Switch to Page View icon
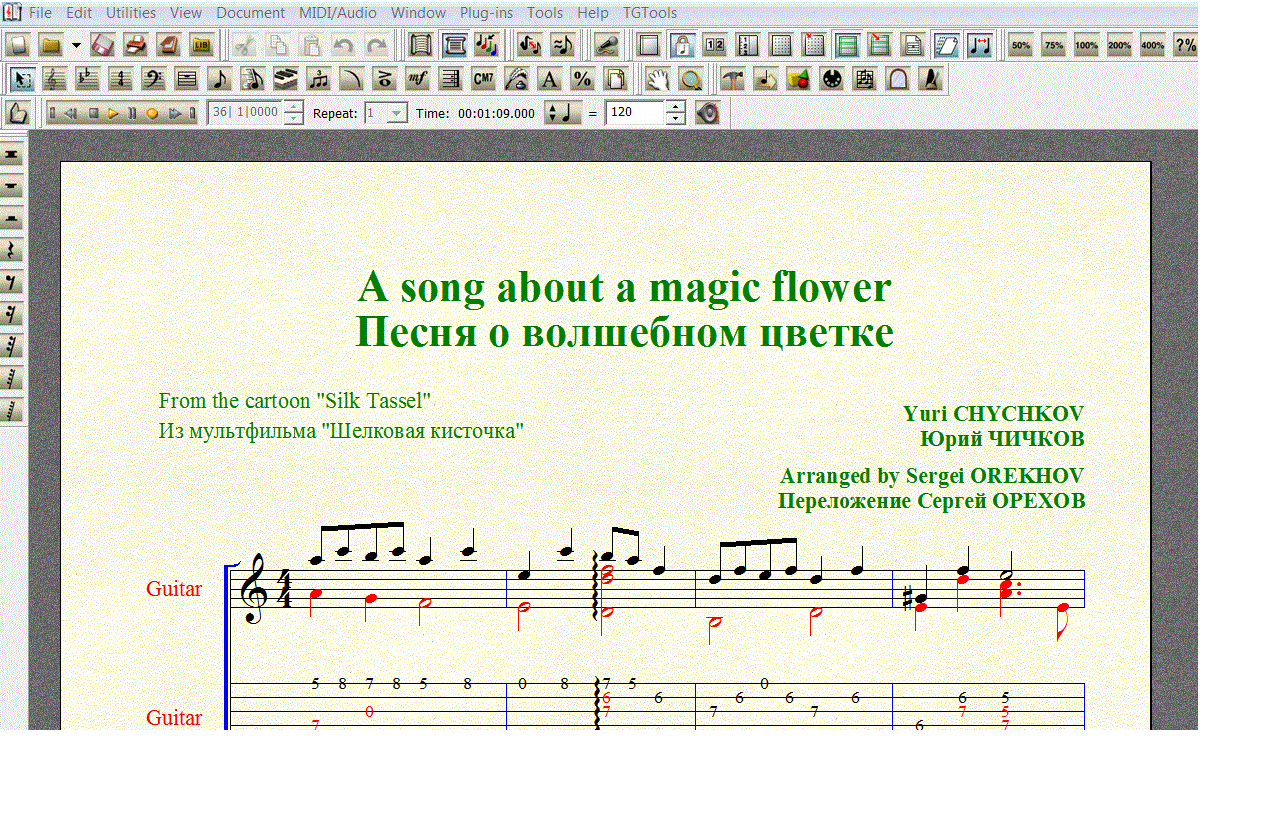This screenshot has height=817, width=1274. point(454,45)
